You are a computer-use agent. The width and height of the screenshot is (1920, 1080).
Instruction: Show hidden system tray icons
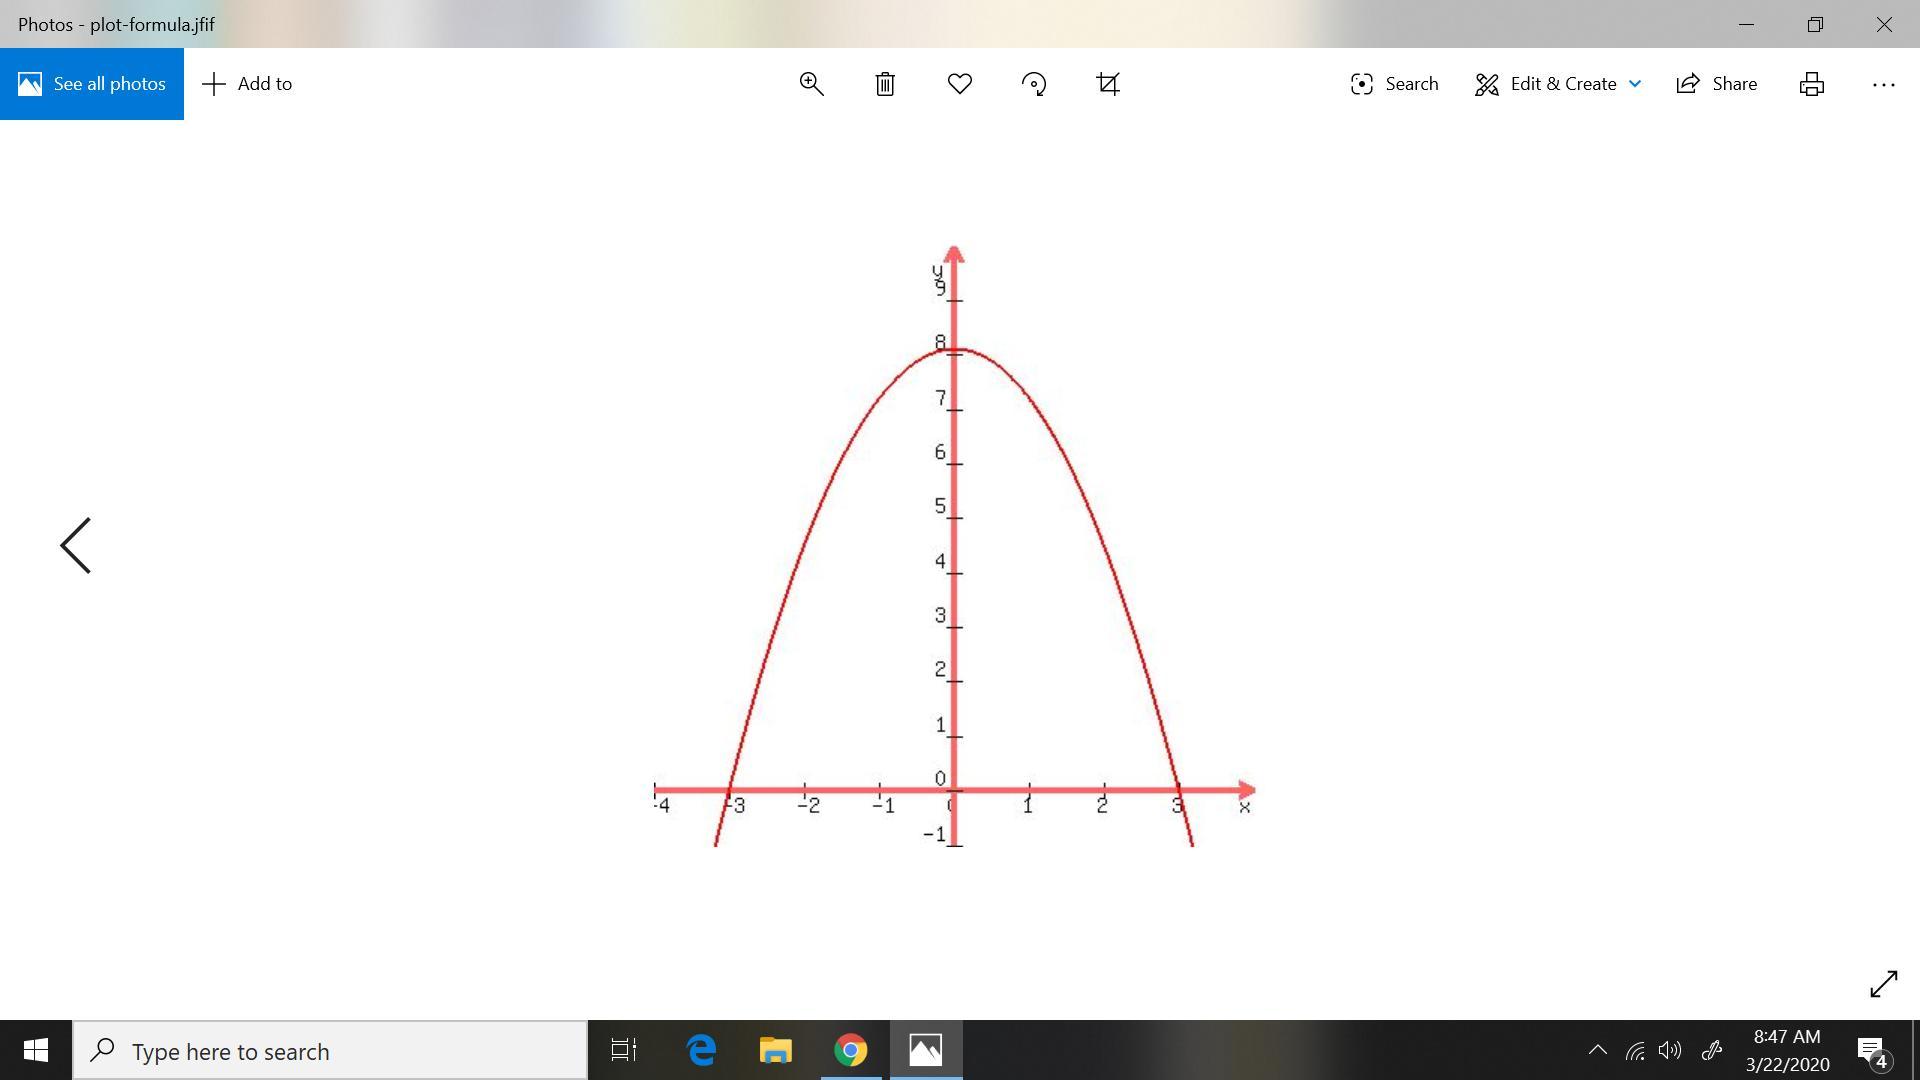1598,1050
